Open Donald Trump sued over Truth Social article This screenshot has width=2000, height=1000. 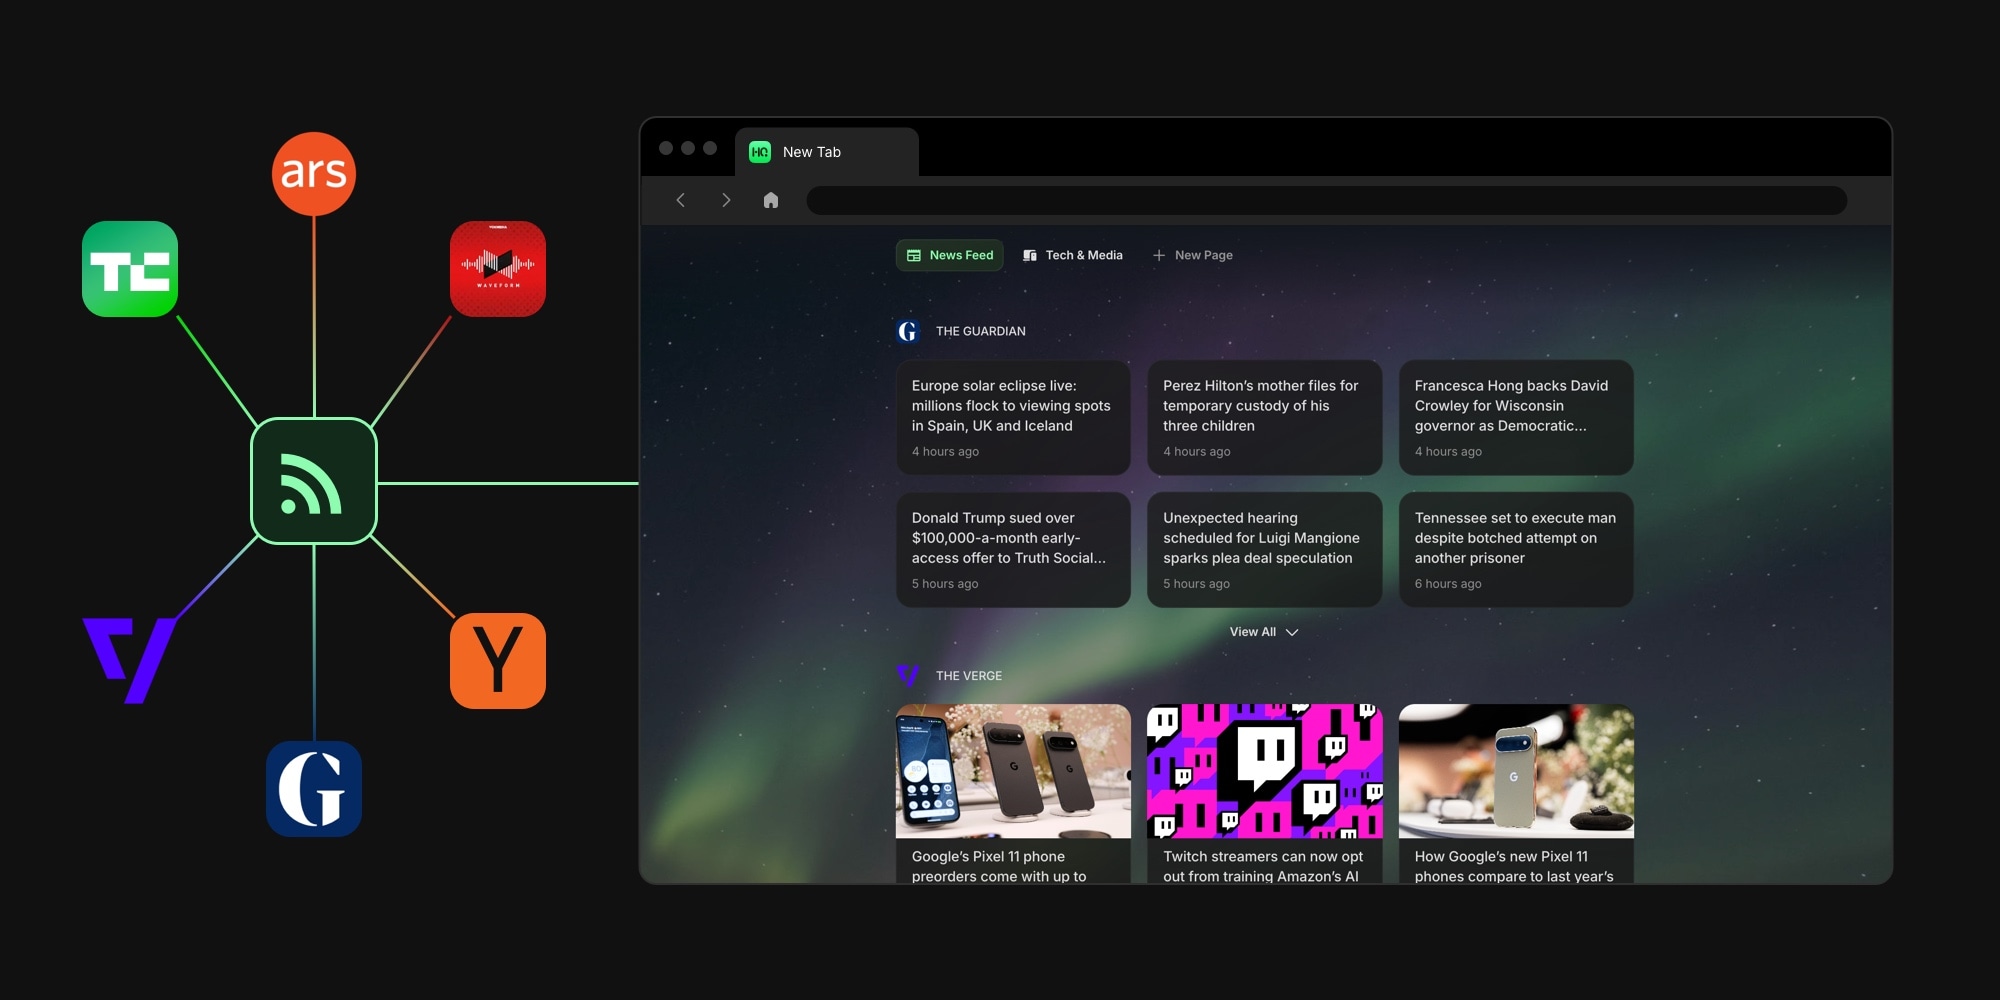coord(1013,549)
